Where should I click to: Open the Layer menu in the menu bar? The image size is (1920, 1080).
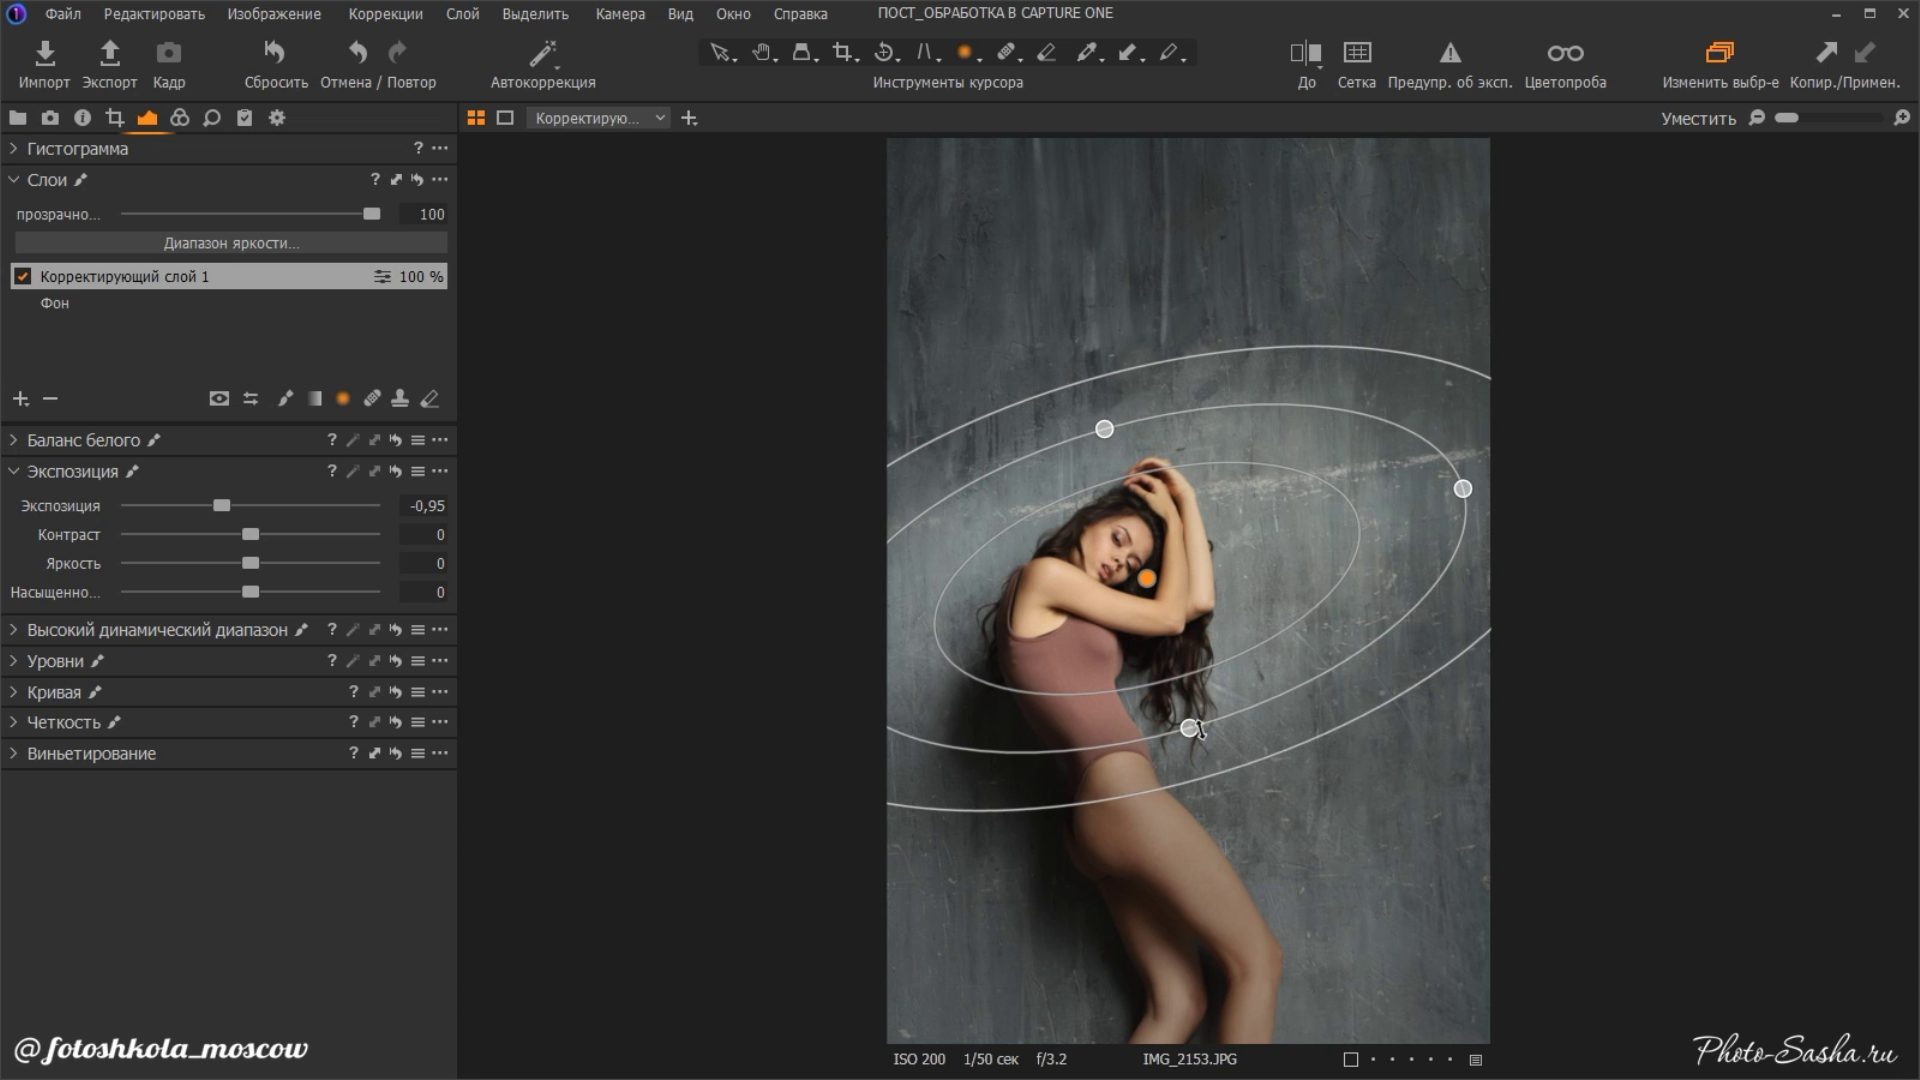click(x=462, y=14)
